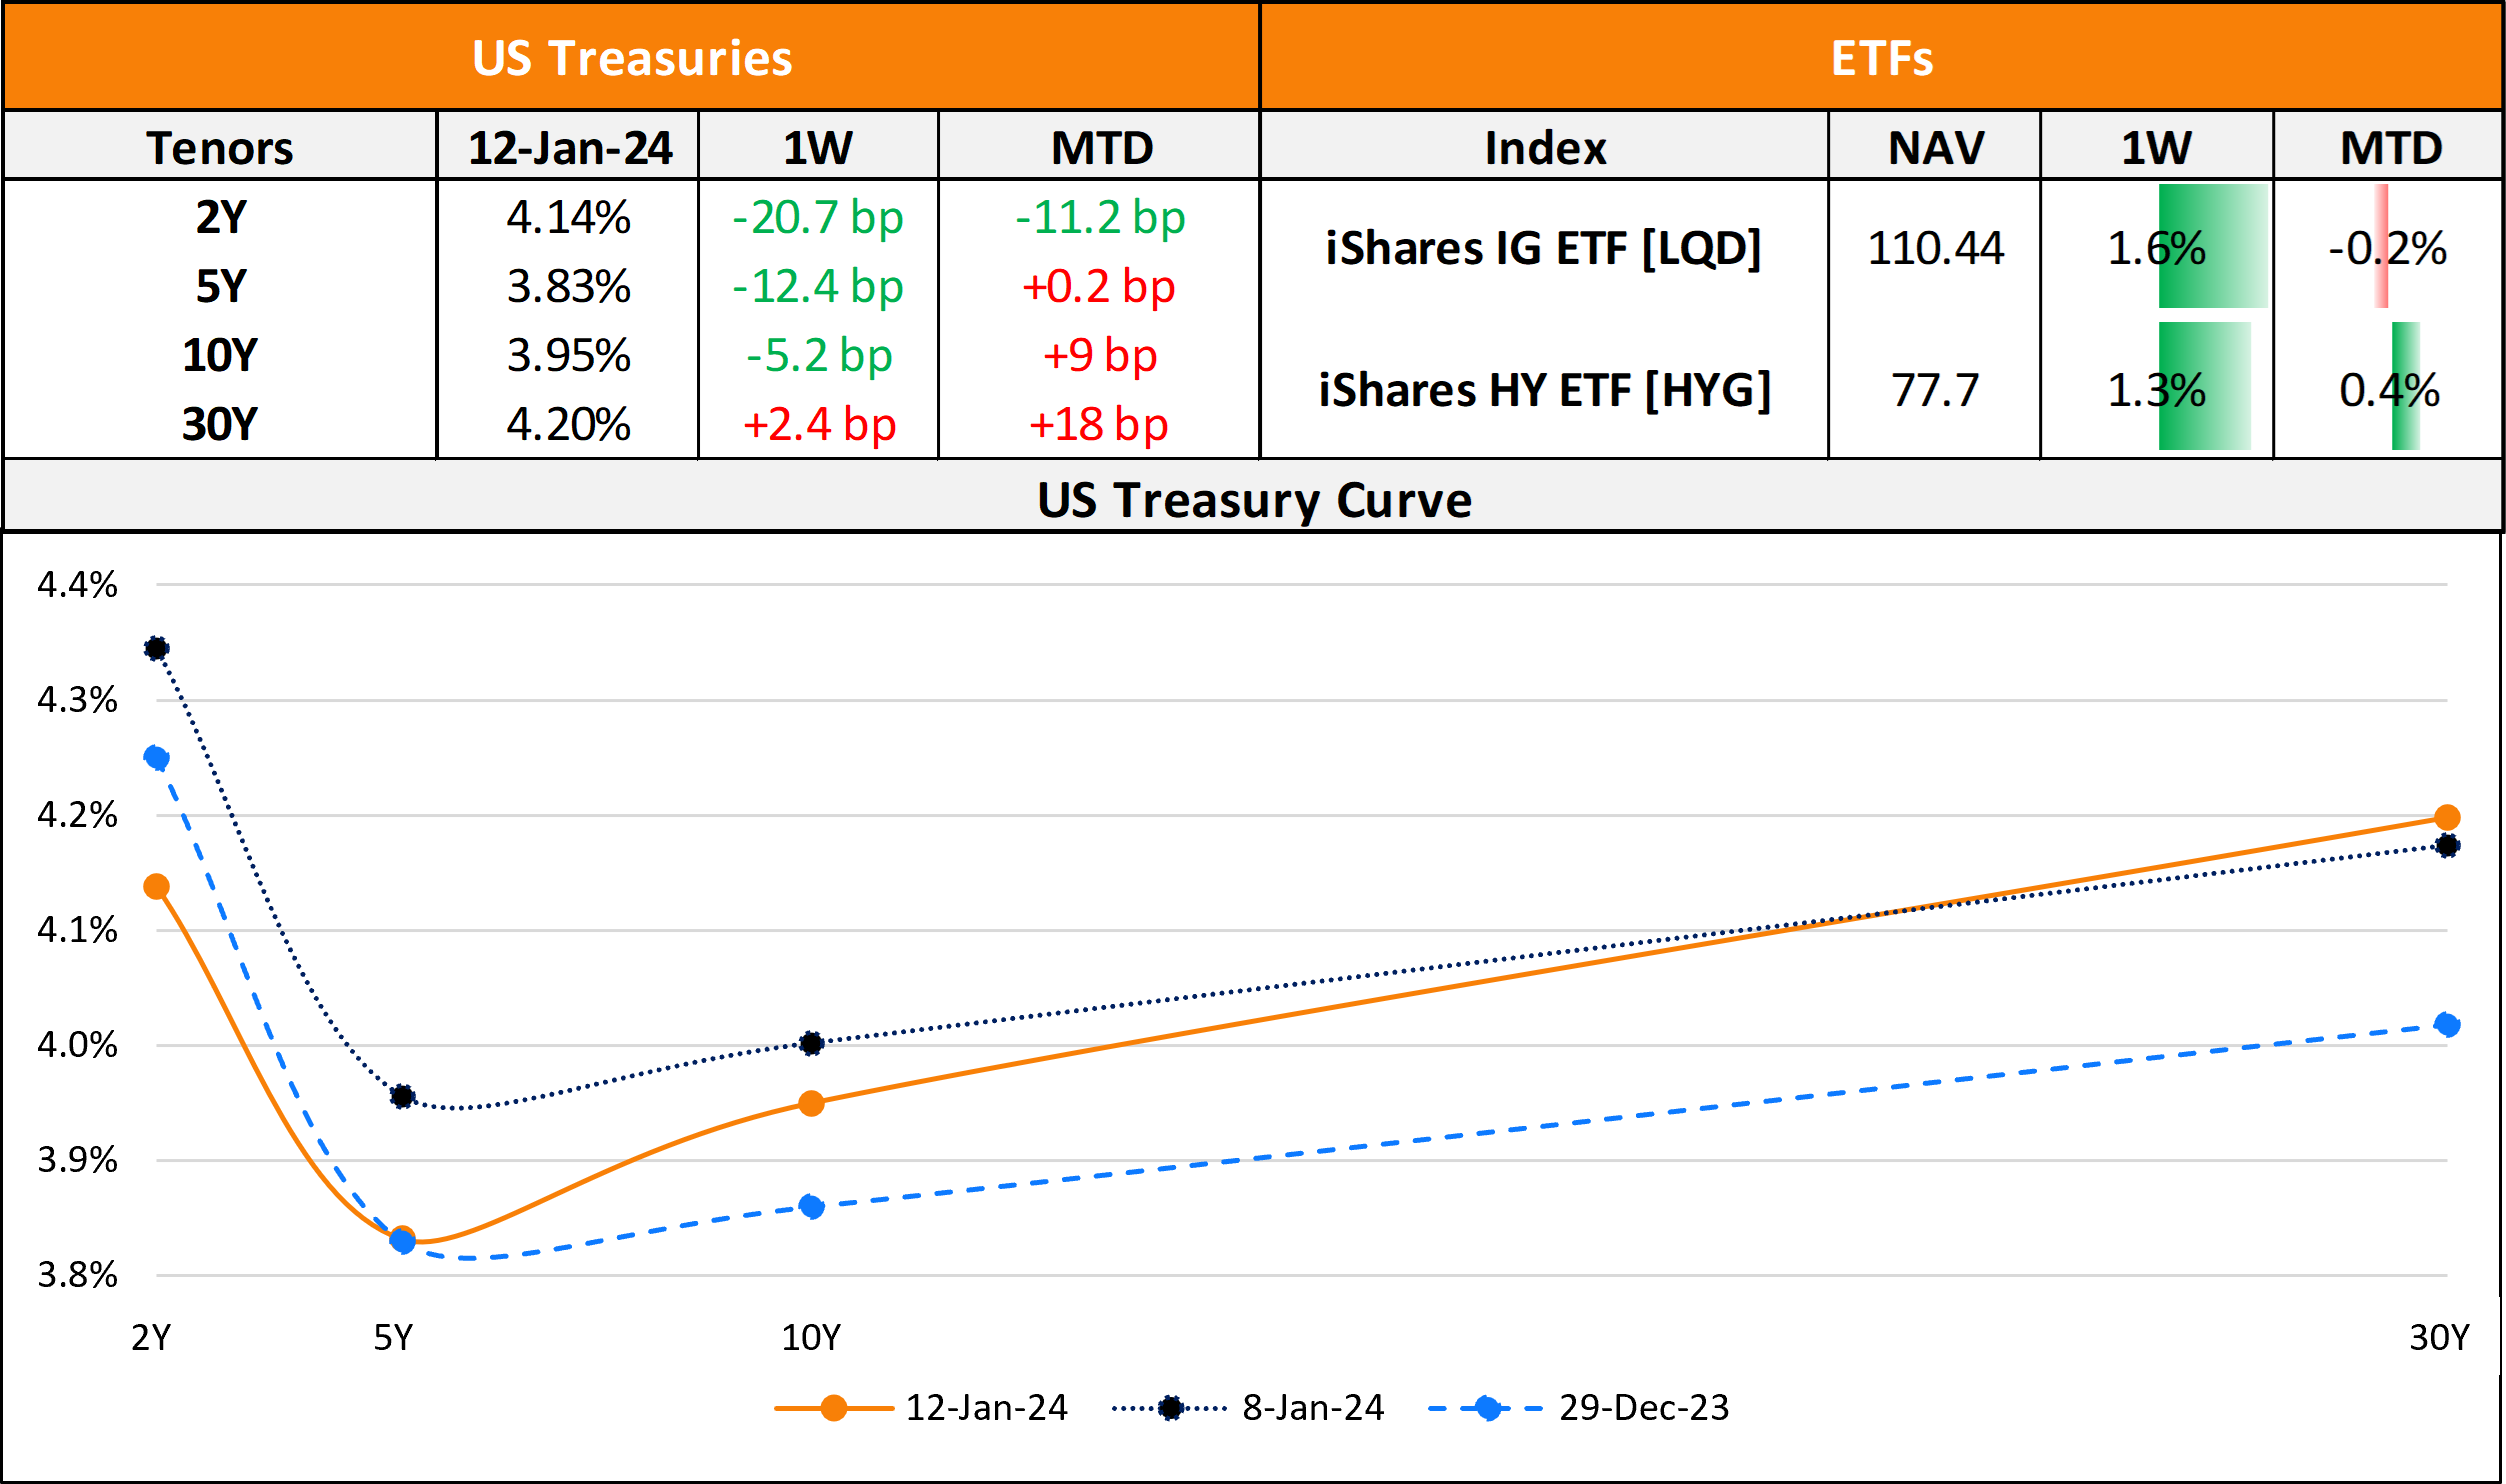Select the iShares HY ETF [HYG] label
This screenshot has height=1484, width=2506.
[x=1544, y=389]
